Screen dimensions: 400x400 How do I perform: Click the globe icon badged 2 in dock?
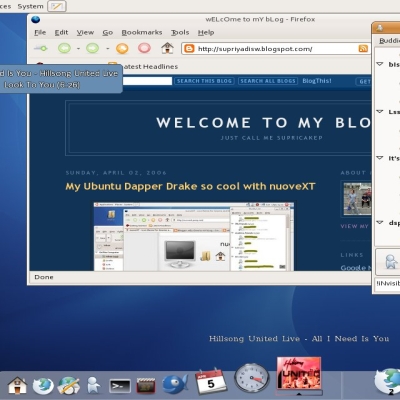click(387, 382)
